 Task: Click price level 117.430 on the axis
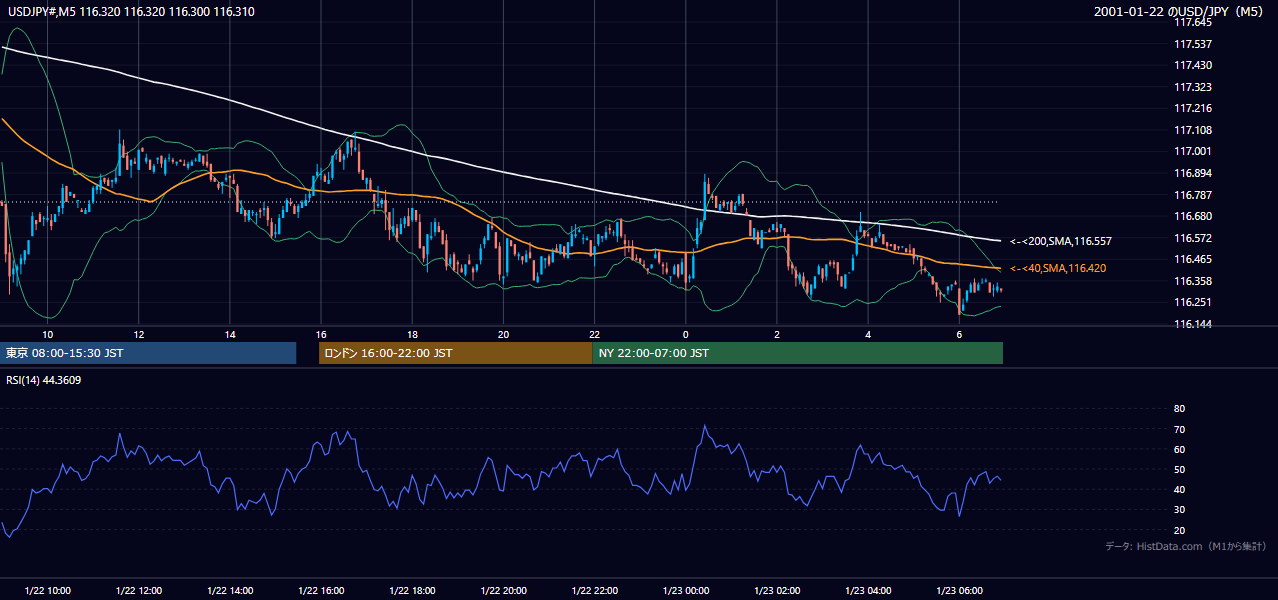click(1193, 65)
